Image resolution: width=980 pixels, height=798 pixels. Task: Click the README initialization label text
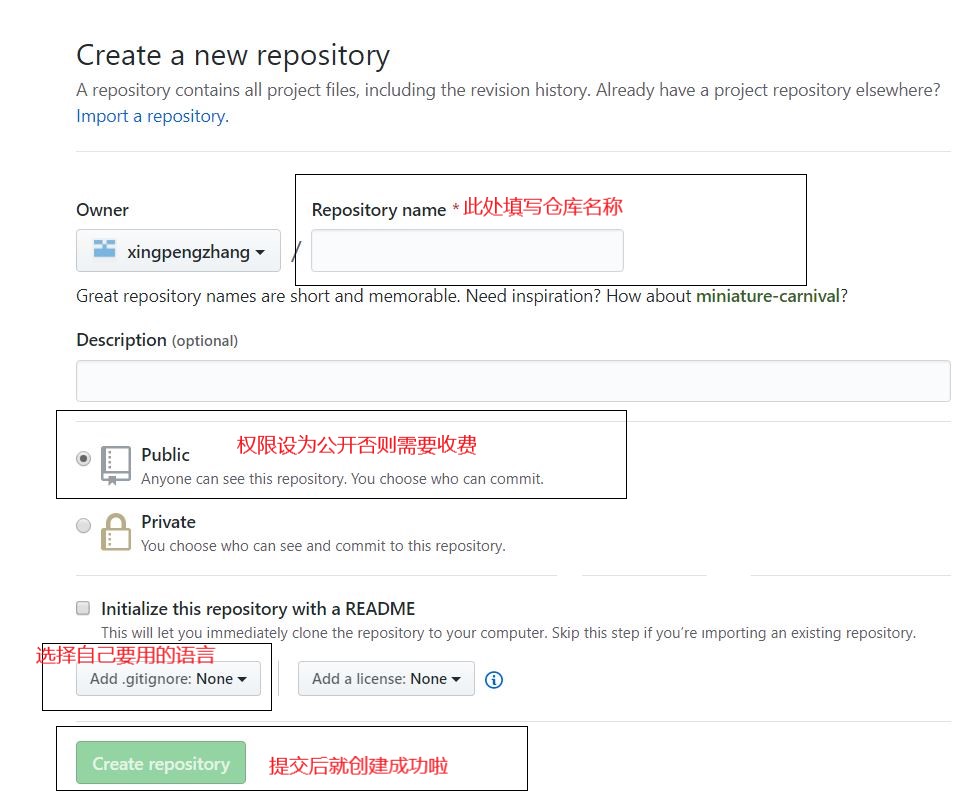(x=258, y=608)
